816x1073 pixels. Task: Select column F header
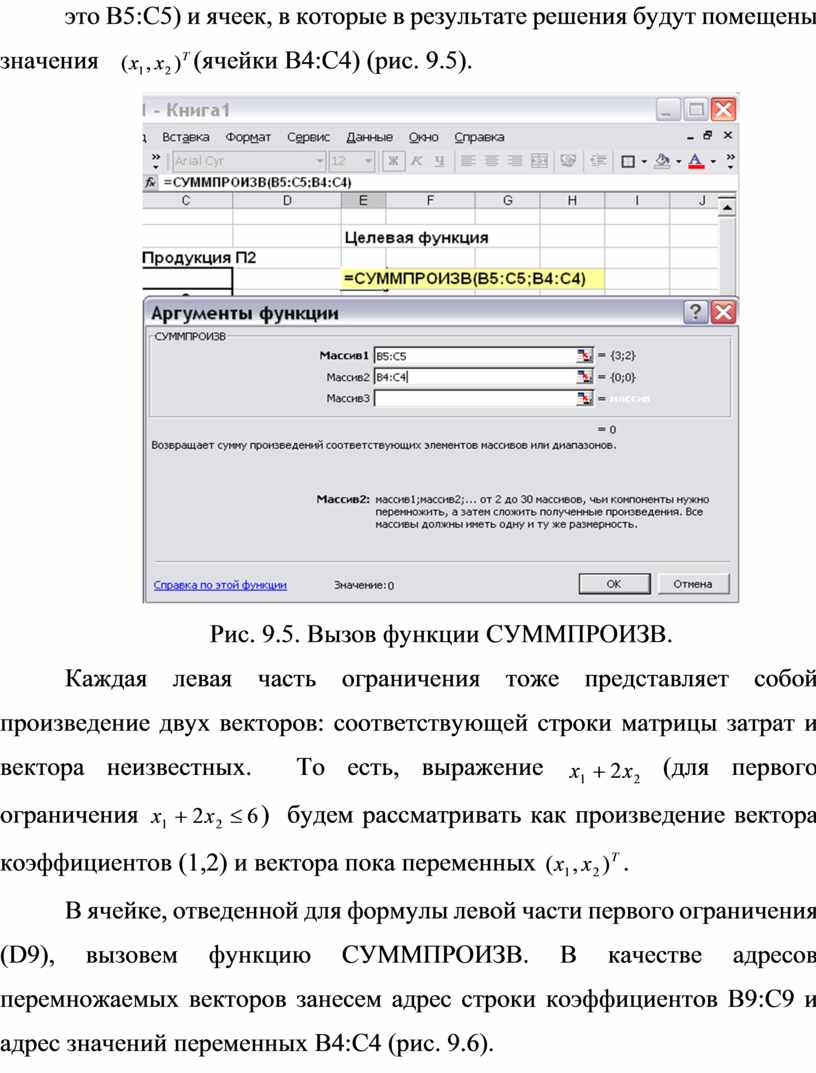pyautogui.click(x=430, y=201)
